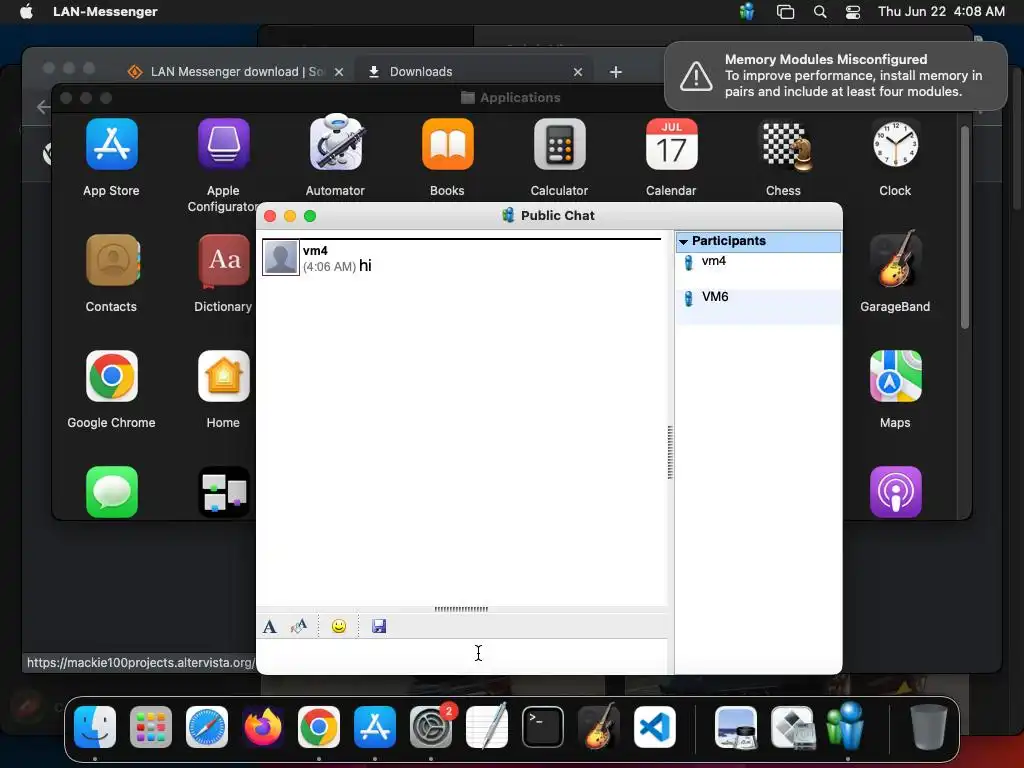Click the Stage Manager icon in menu bar

[x=785, y=11]
